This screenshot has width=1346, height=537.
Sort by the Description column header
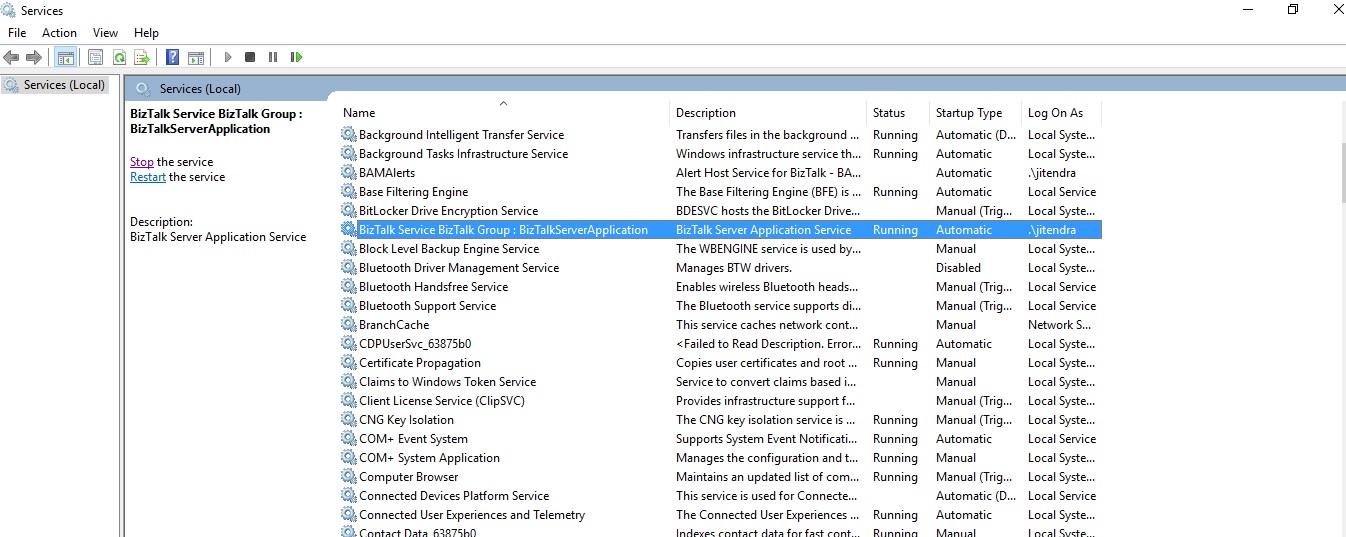[x=768, y=113]
